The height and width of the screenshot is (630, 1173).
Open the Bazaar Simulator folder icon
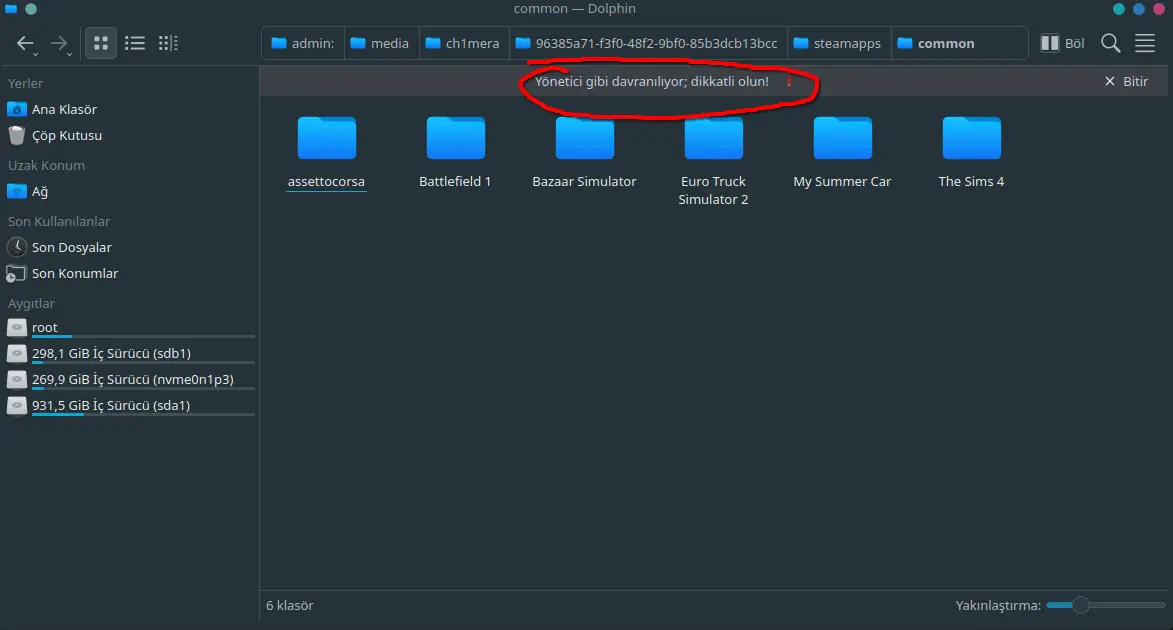pyautogui.click(x=584, y=138)
